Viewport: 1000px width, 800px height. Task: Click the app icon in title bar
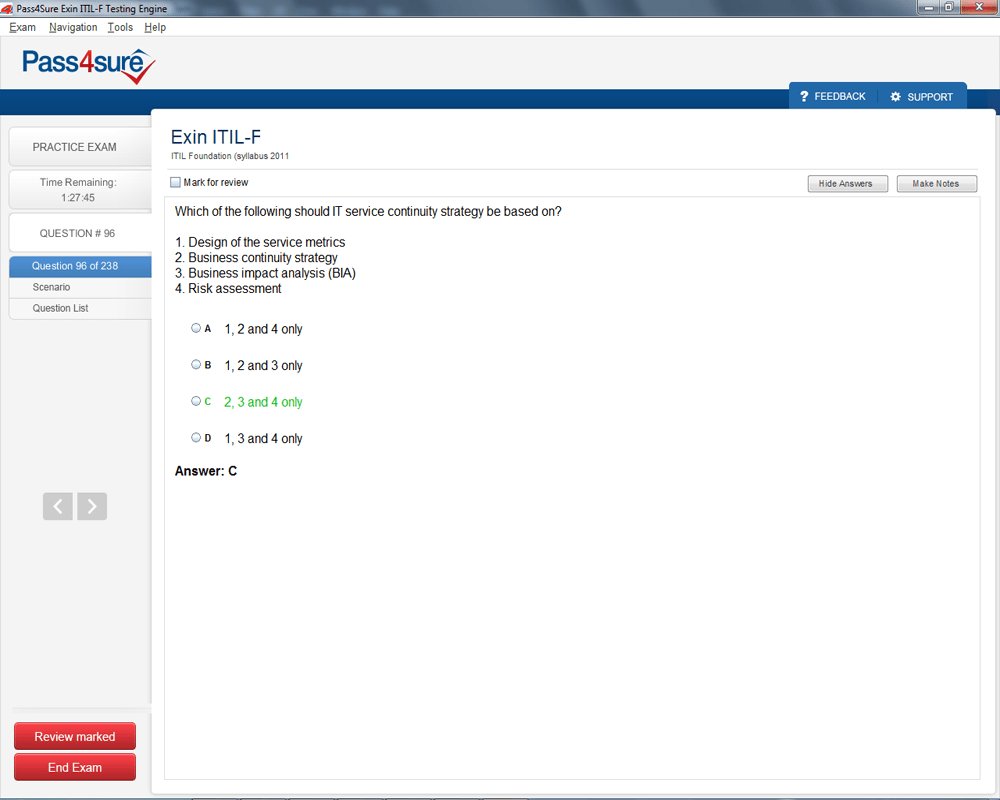click(x=7, y=9)
